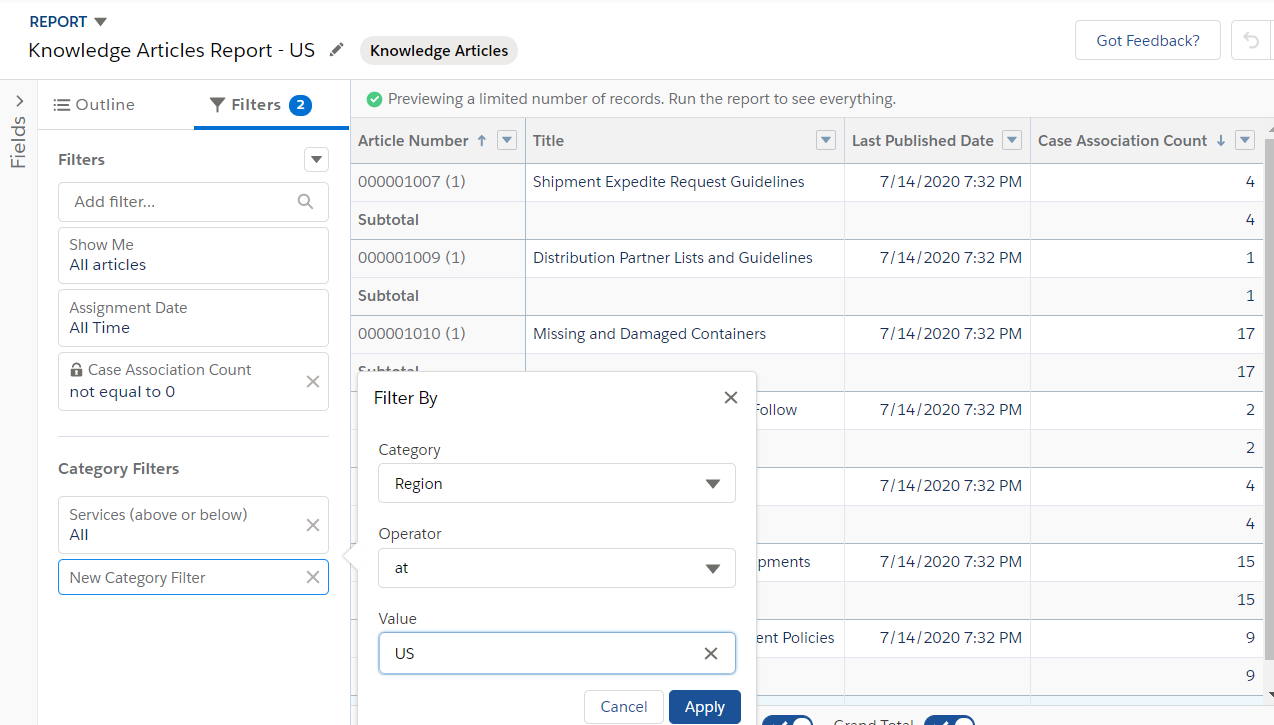Click the Got Feedback? button
Viewport: 1274px width, 725px height.
pos(1147,41)
